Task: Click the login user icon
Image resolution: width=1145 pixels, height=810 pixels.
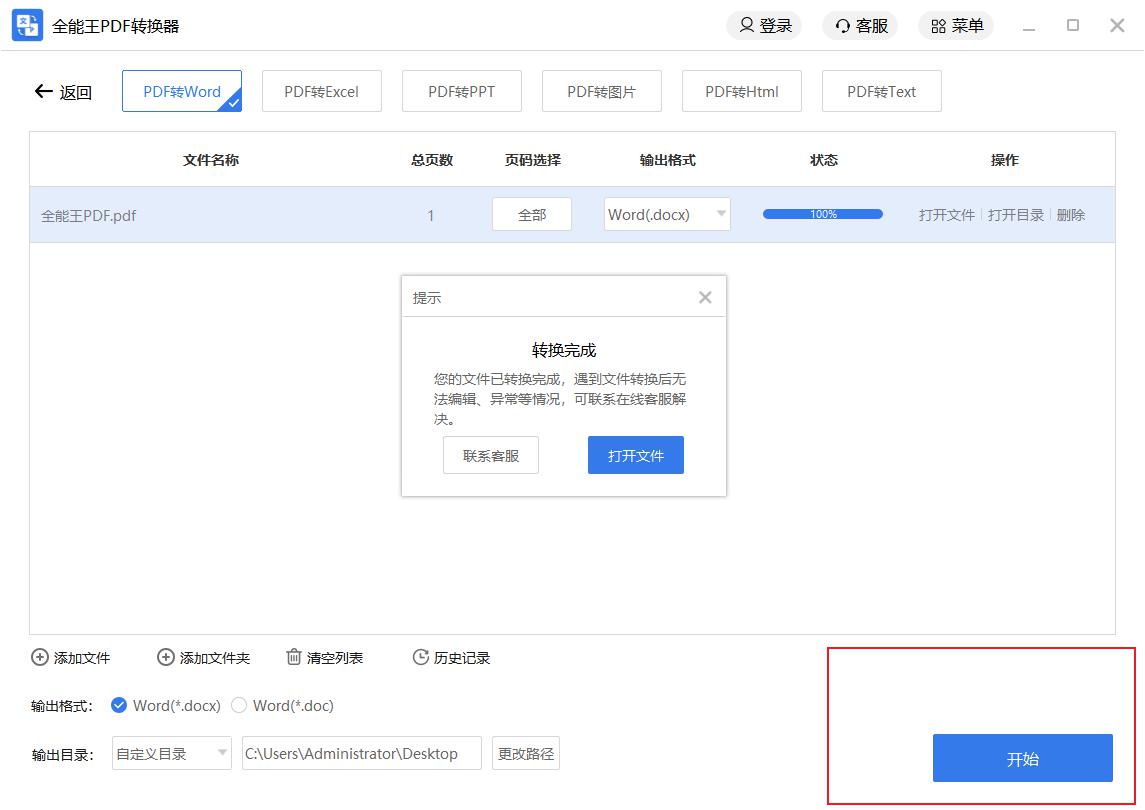Action: pos(746,26)
